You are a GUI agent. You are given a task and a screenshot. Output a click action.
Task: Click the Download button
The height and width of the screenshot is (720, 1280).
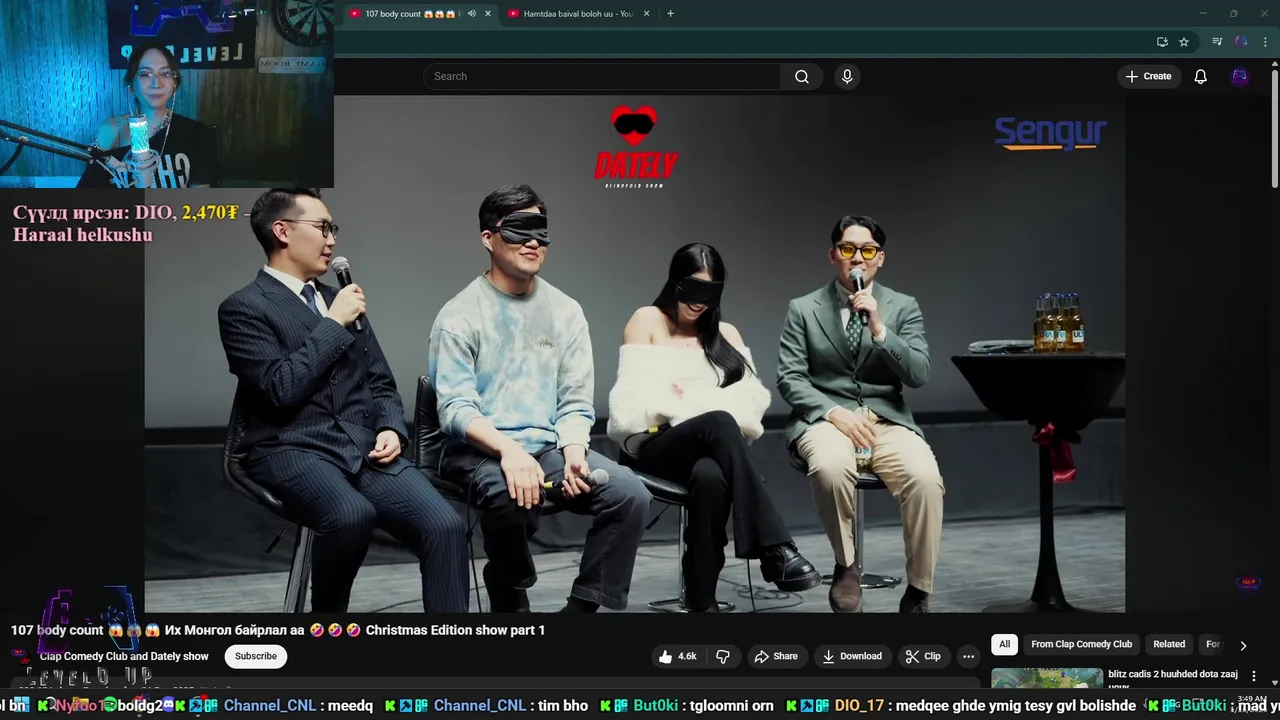click(852, 656)
